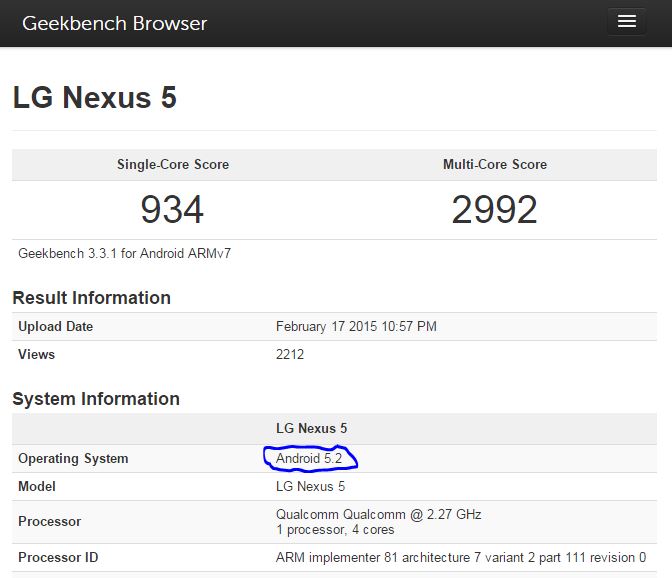This screenshot has height=578, width=672.
Task: Select the Multi-Core Score column header
Action: [x=494, y=164]
